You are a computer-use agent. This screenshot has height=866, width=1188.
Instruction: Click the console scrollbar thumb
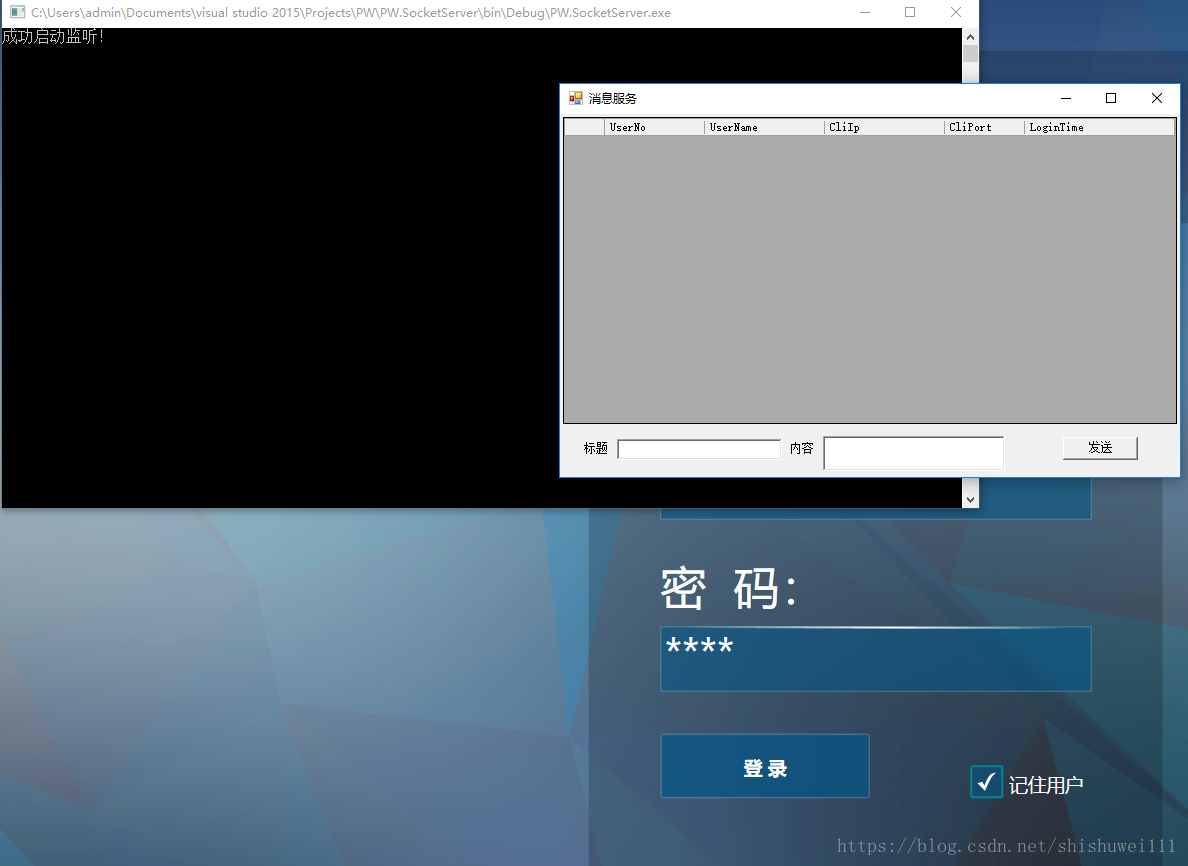pyautogui.click(x=970, y=54)
